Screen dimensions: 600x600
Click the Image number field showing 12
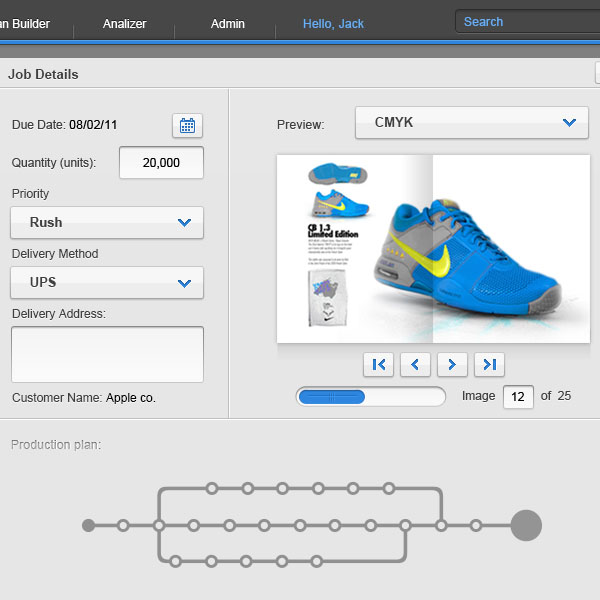pyautogui.click(x=518, y=397)
